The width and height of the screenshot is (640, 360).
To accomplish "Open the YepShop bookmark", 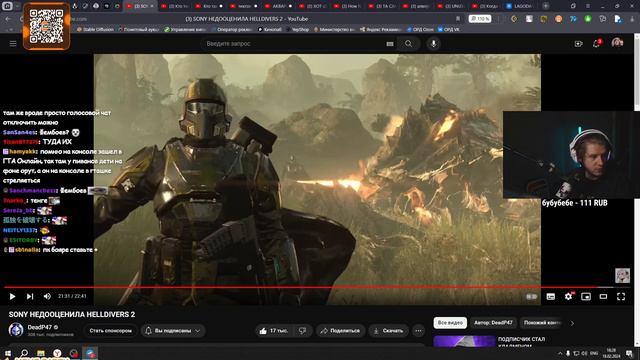I will click(x=298, y=29).
